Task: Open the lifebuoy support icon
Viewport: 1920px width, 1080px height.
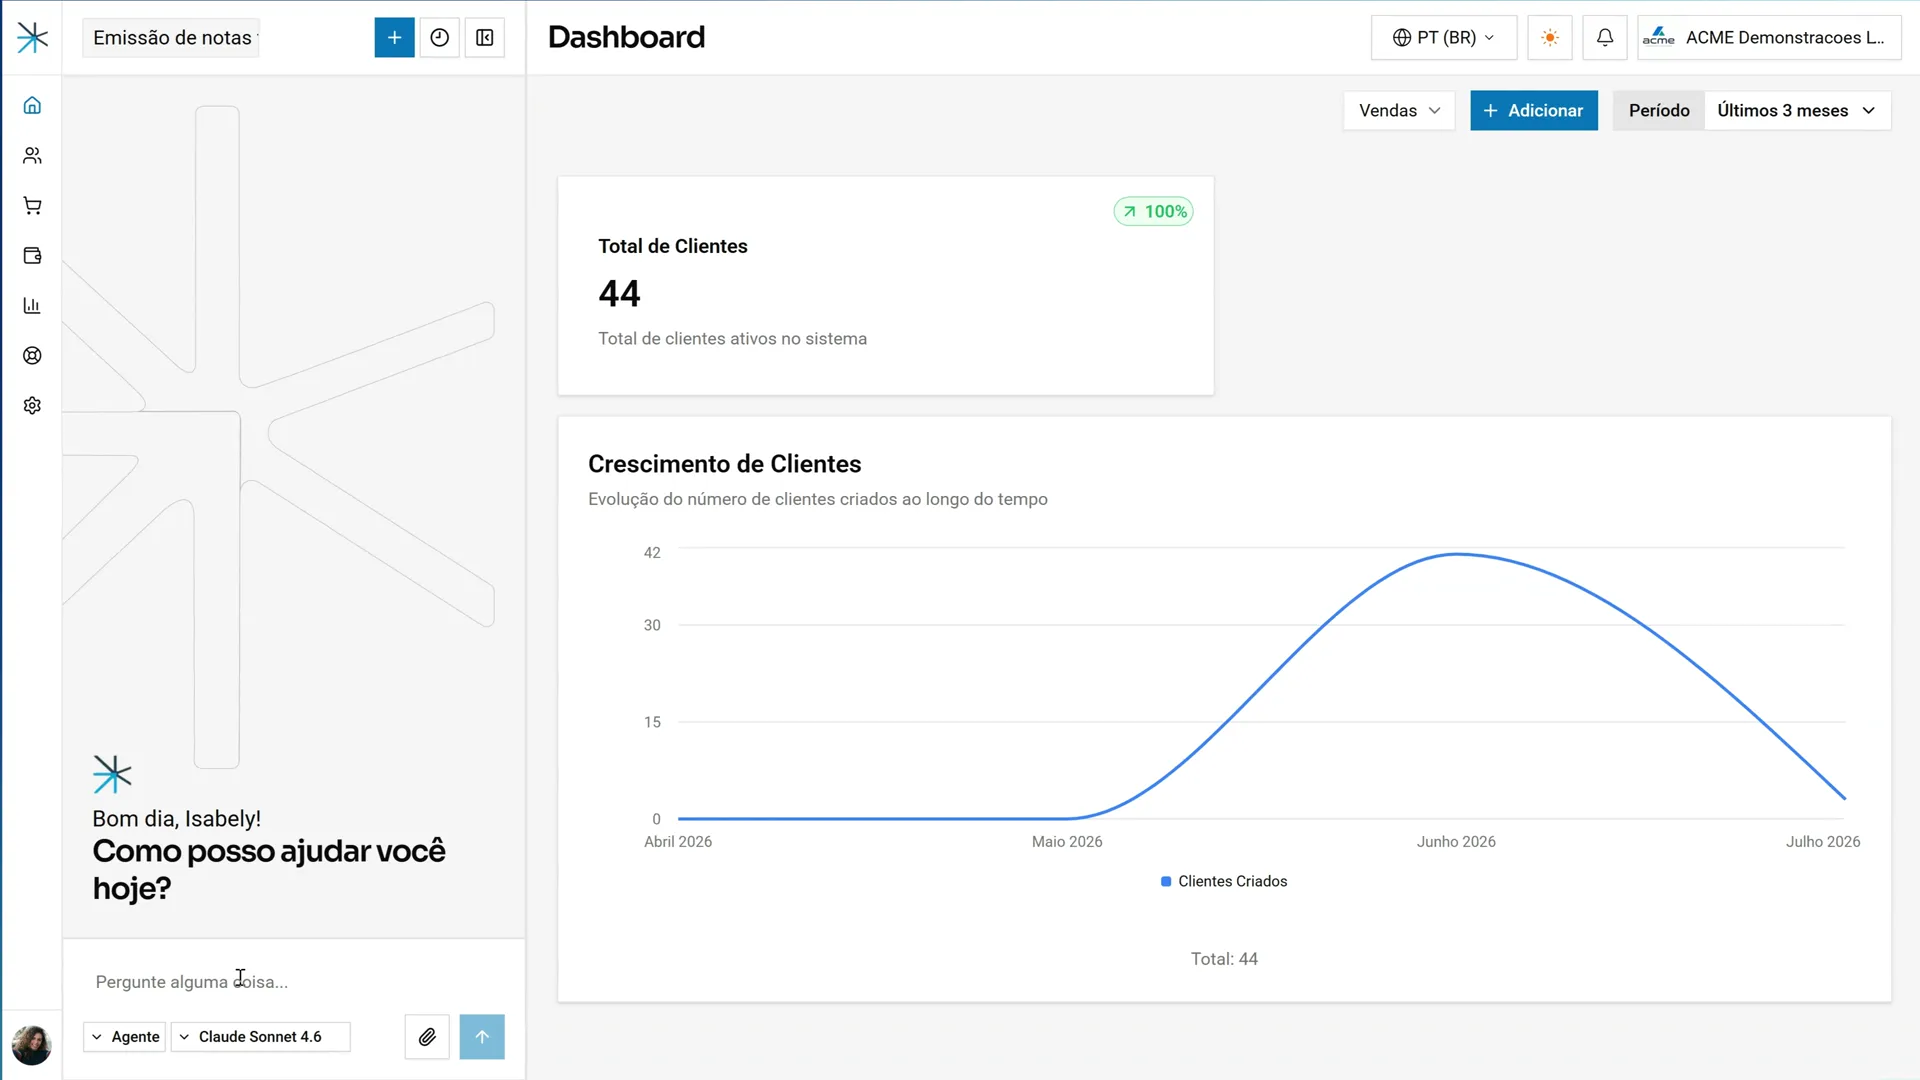Action: point(32,356)
